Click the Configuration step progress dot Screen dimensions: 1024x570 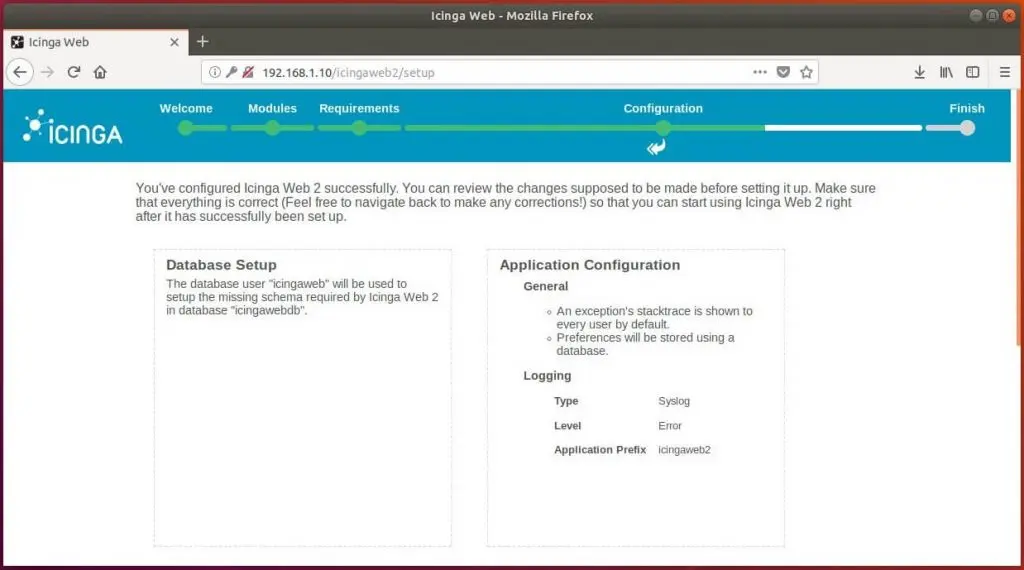[x=663, y=128]
